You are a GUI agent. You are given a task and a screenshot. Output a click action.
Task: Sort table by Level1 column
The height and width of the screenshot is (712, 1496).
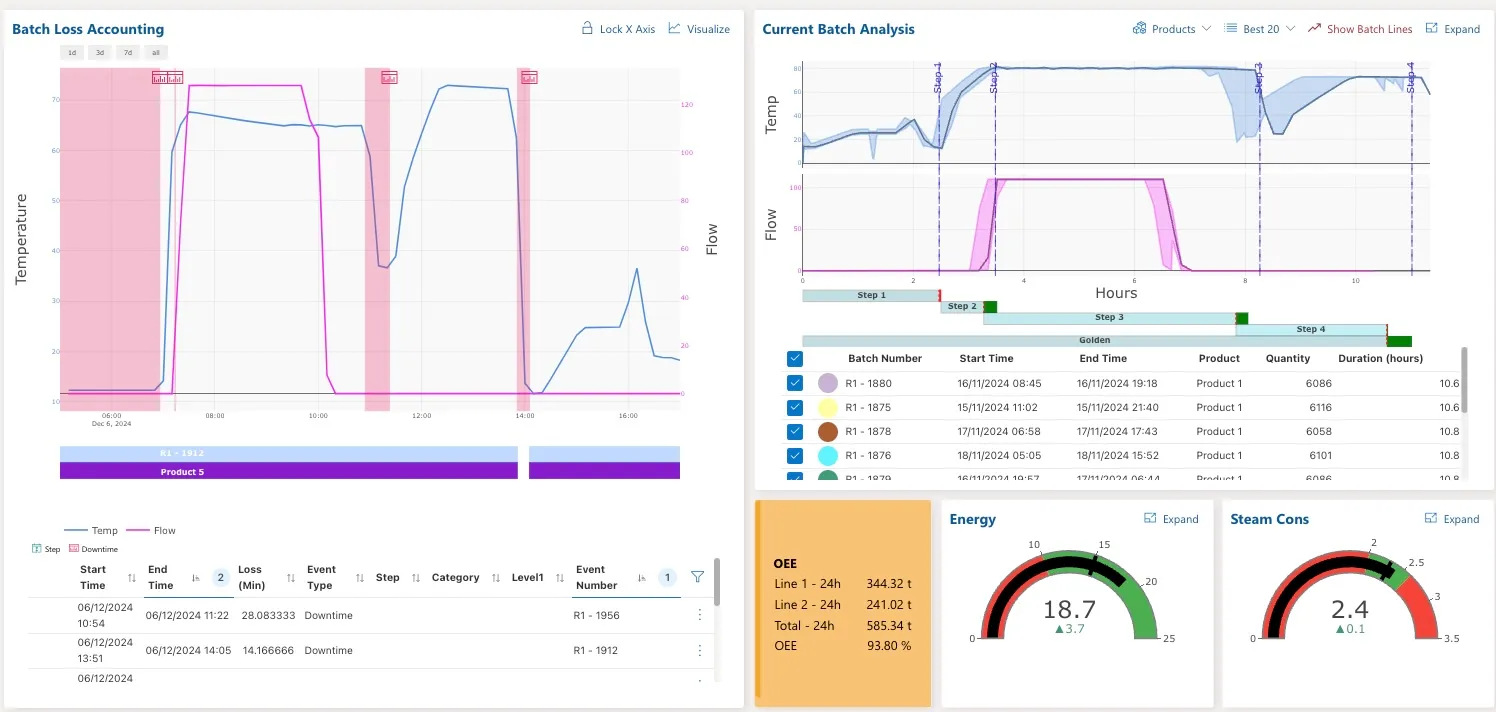(x=560, y=578)
